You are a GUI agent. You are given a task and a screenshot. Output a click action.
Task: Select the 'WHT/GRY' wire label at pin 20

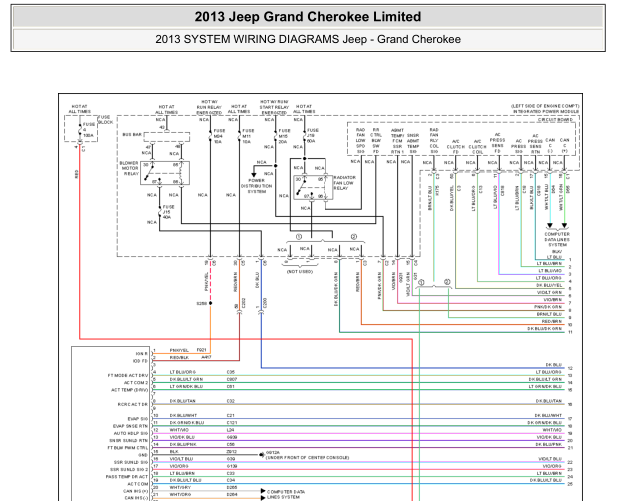180,487
